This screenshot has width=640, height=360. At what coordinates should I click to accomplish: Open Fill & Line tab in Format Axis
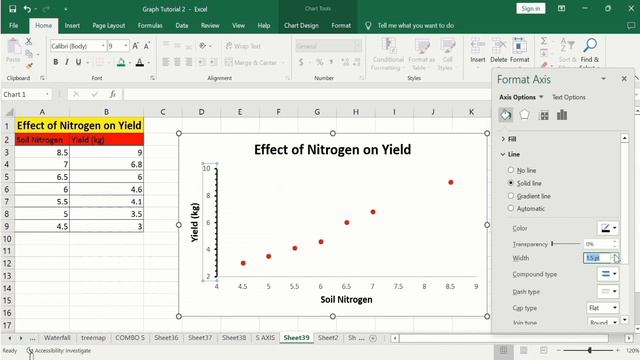(x=506, y=115)
